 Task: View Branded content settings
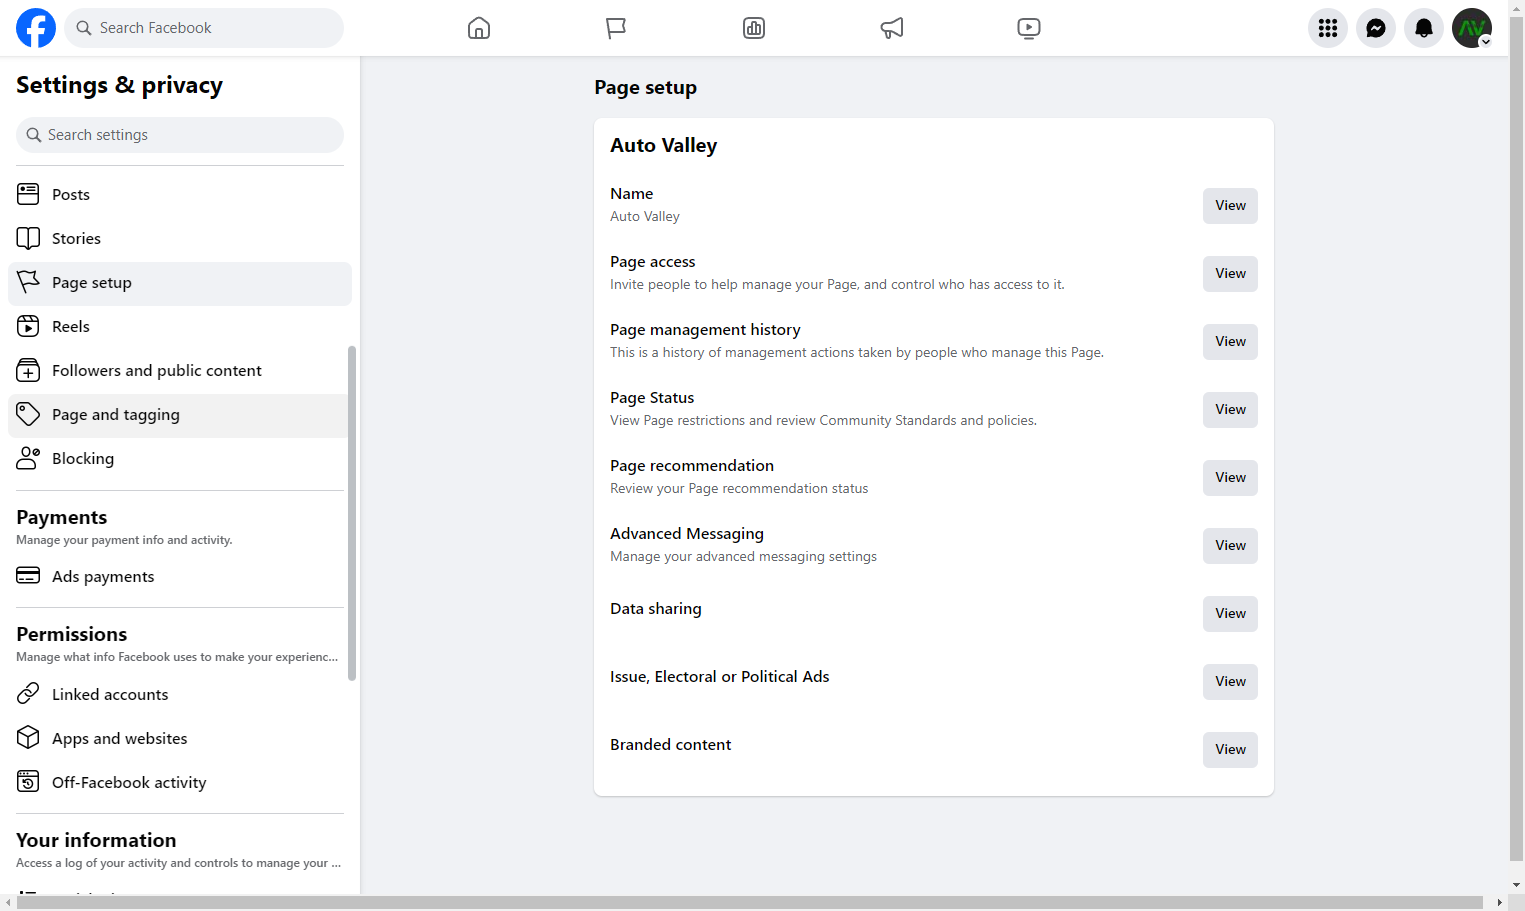pos(1230,749)
